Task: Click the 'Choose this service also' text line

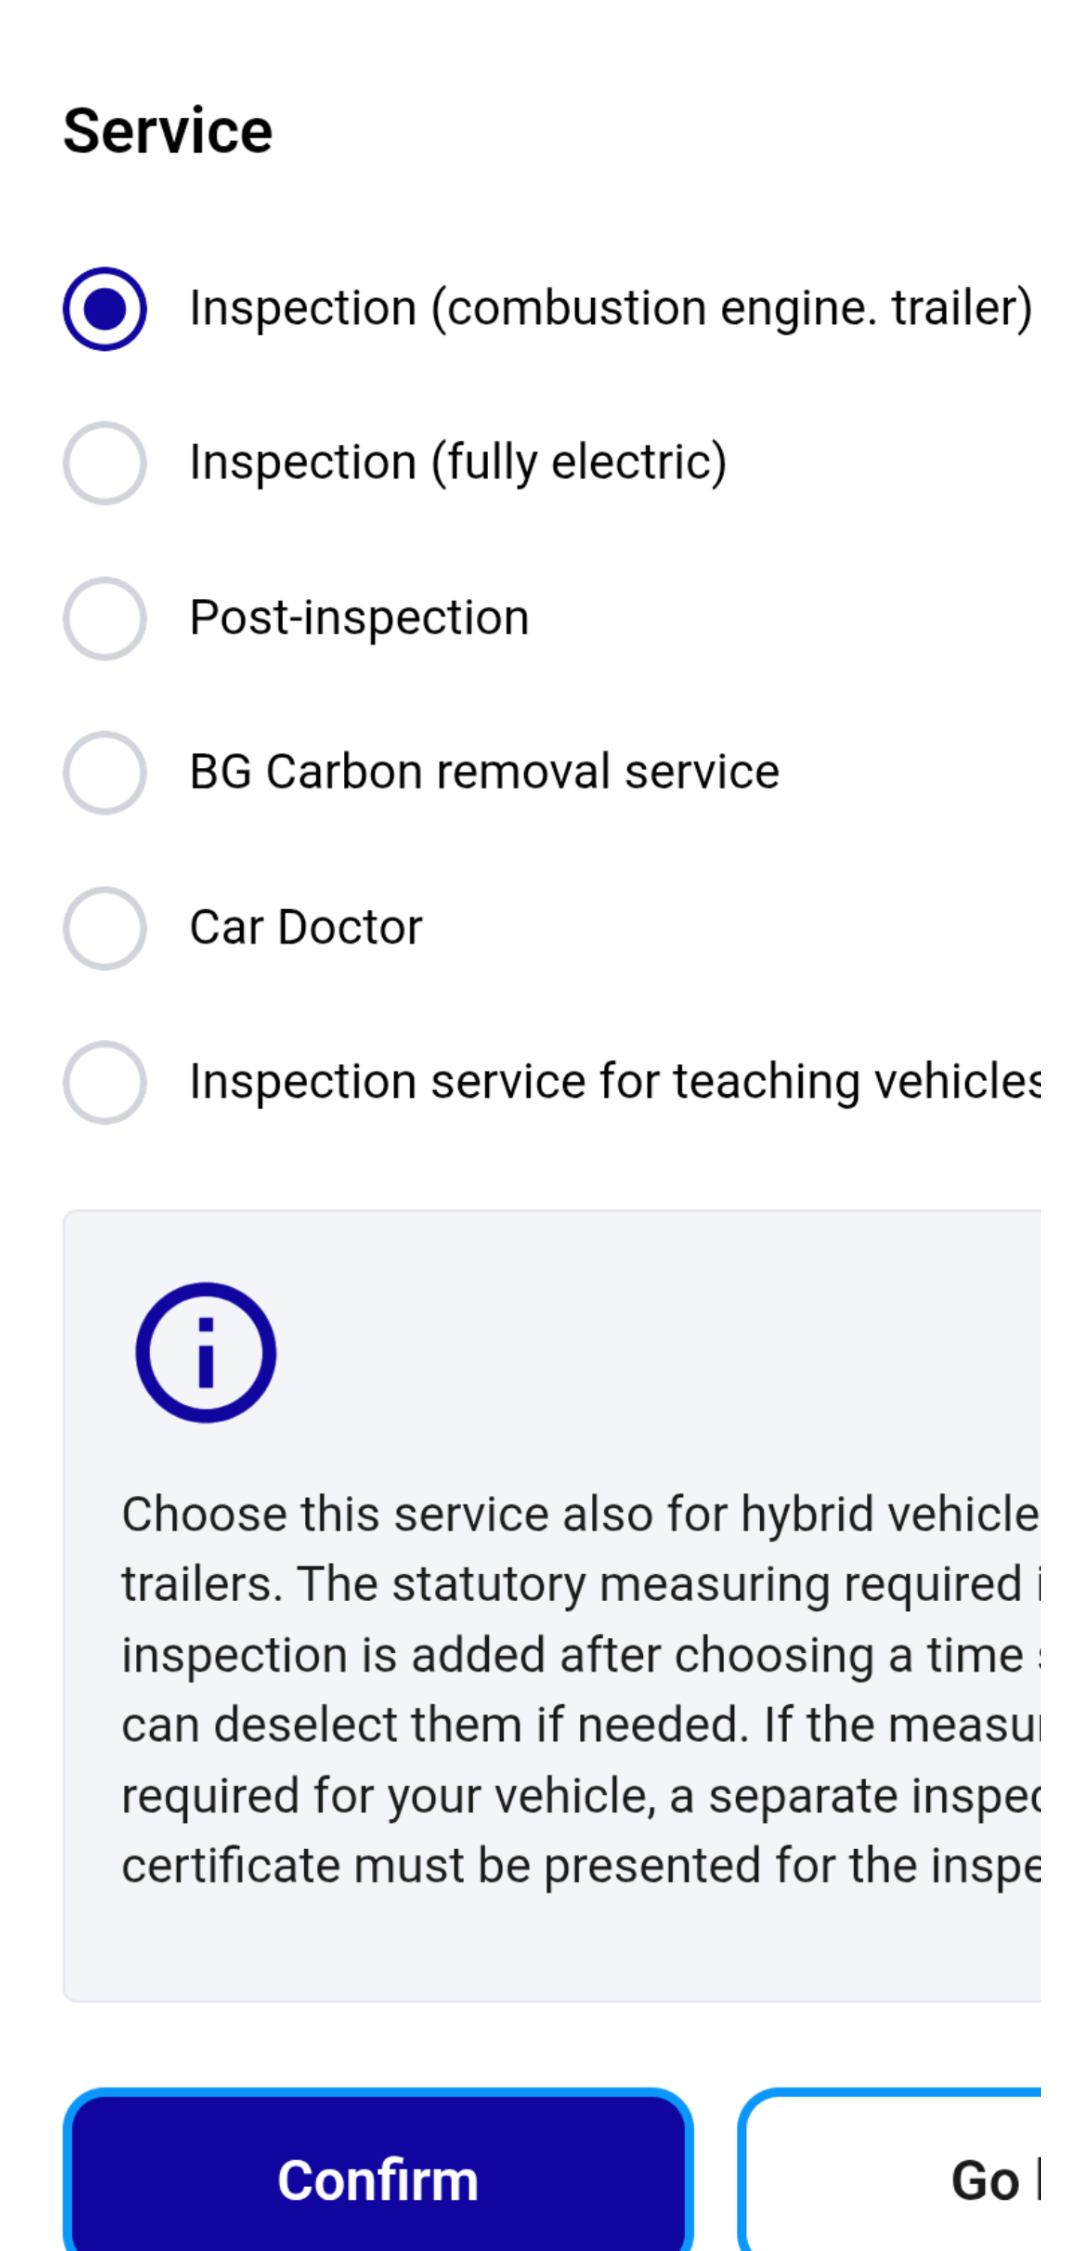Action: point(580,1514)
